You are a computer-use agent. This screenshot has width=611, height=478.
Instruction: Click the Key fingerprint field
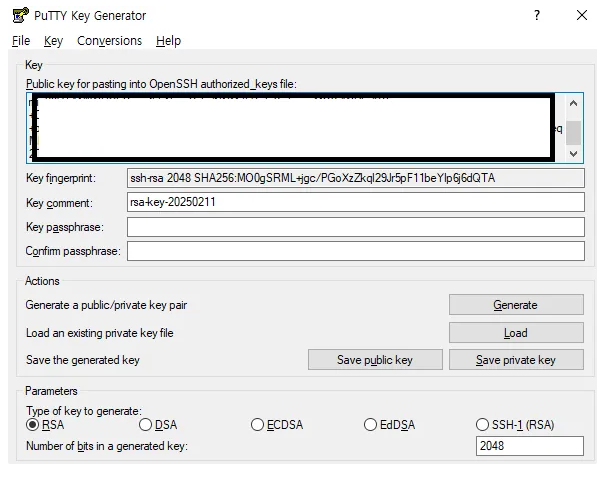[355, 178]
